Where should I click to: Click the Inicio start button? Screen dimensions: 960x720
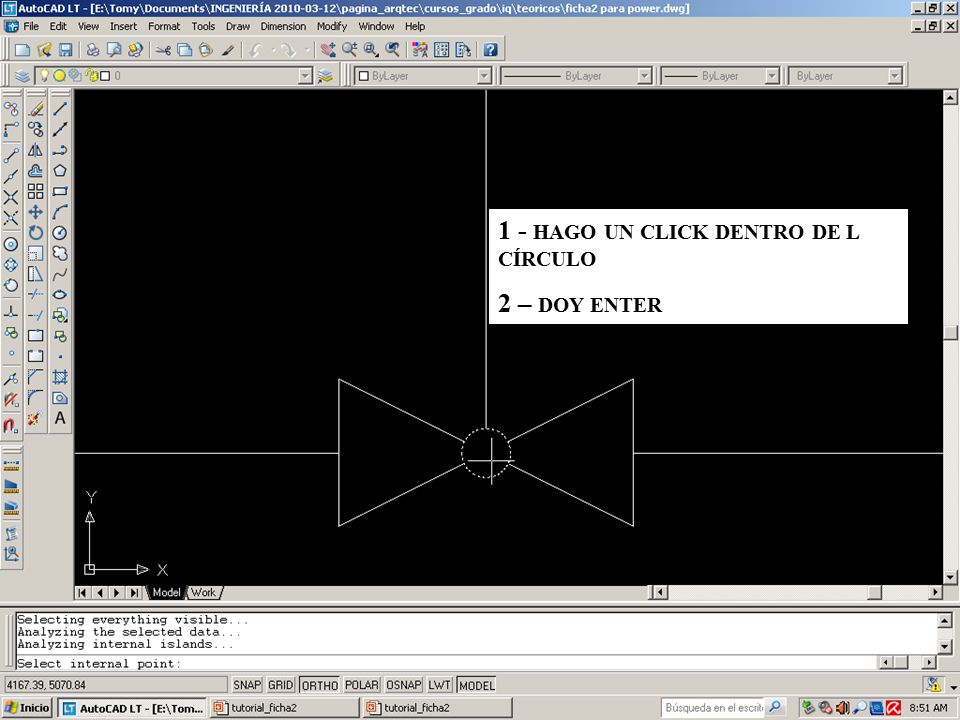click(27, 708)
